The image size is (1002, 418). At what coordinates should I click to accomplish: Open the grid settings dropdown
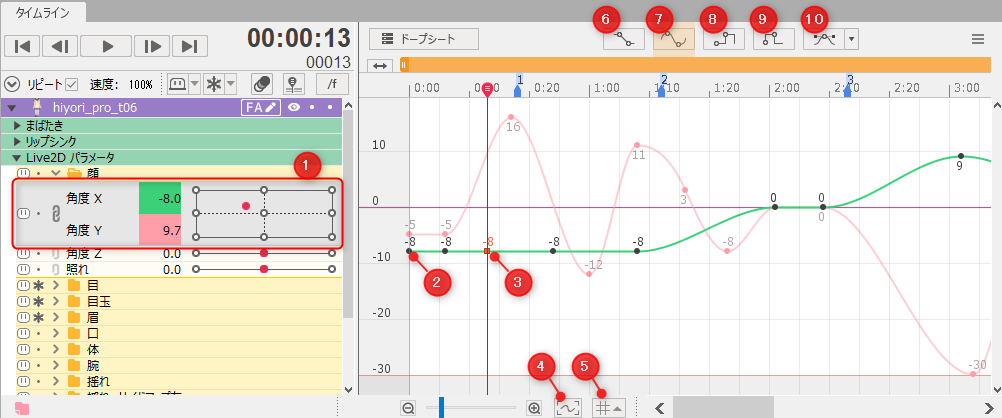[x=609, y=407]
